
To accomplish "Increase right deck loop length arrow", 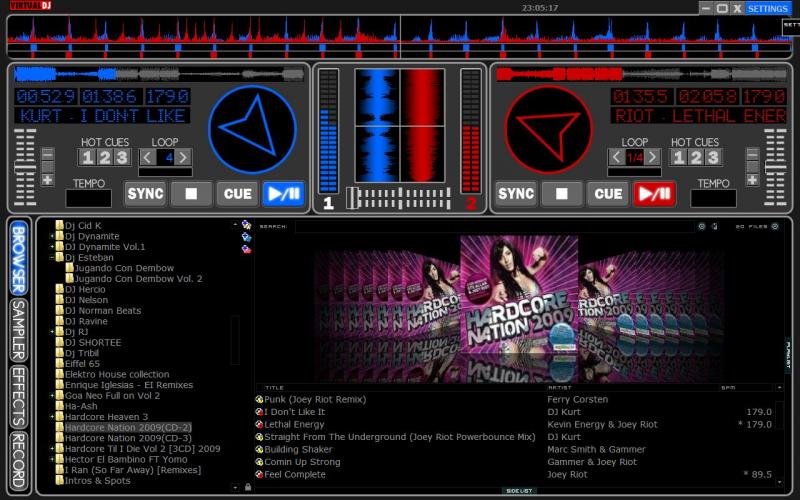I will coord(653,157).
